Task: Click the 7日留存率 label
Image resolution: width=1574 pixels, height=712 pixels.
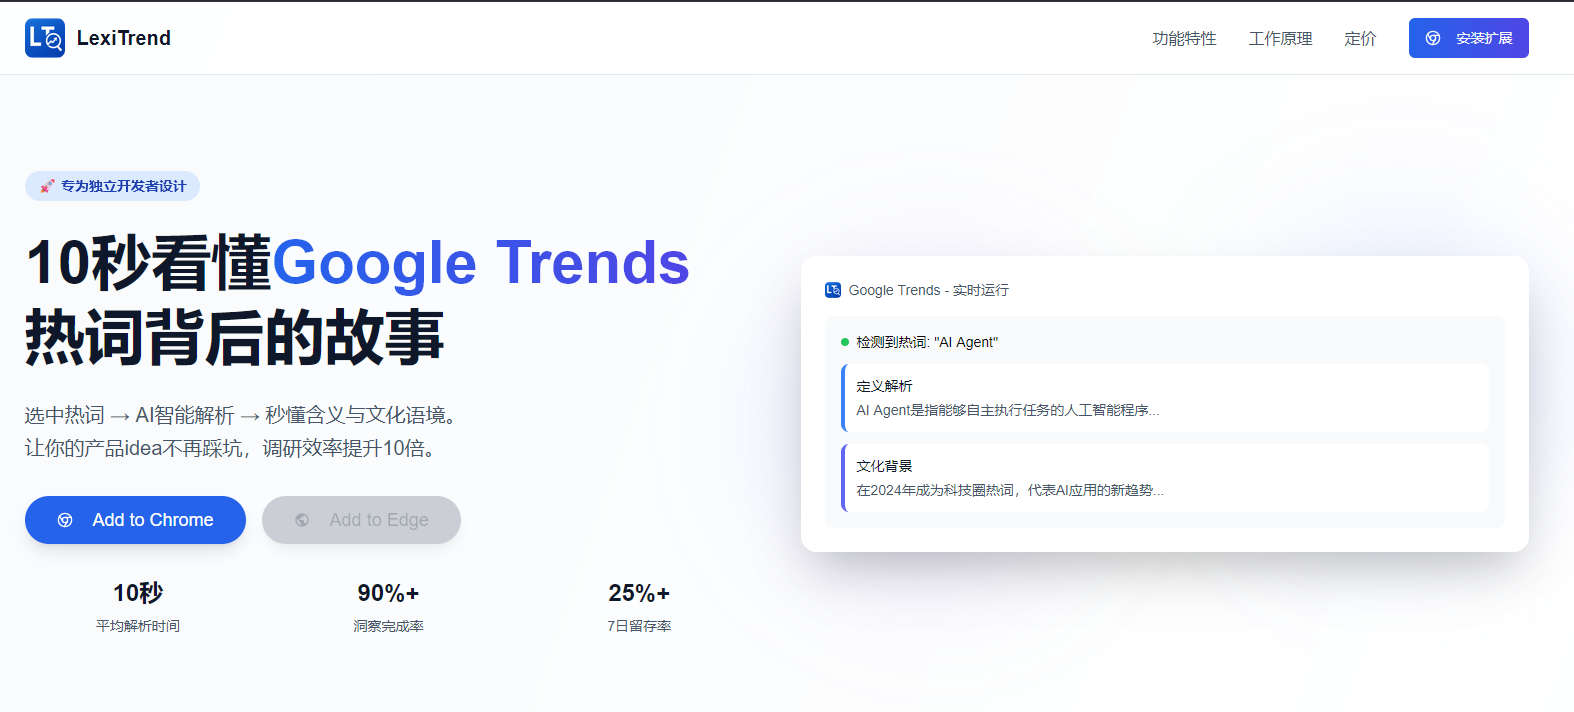Action: 639,626
